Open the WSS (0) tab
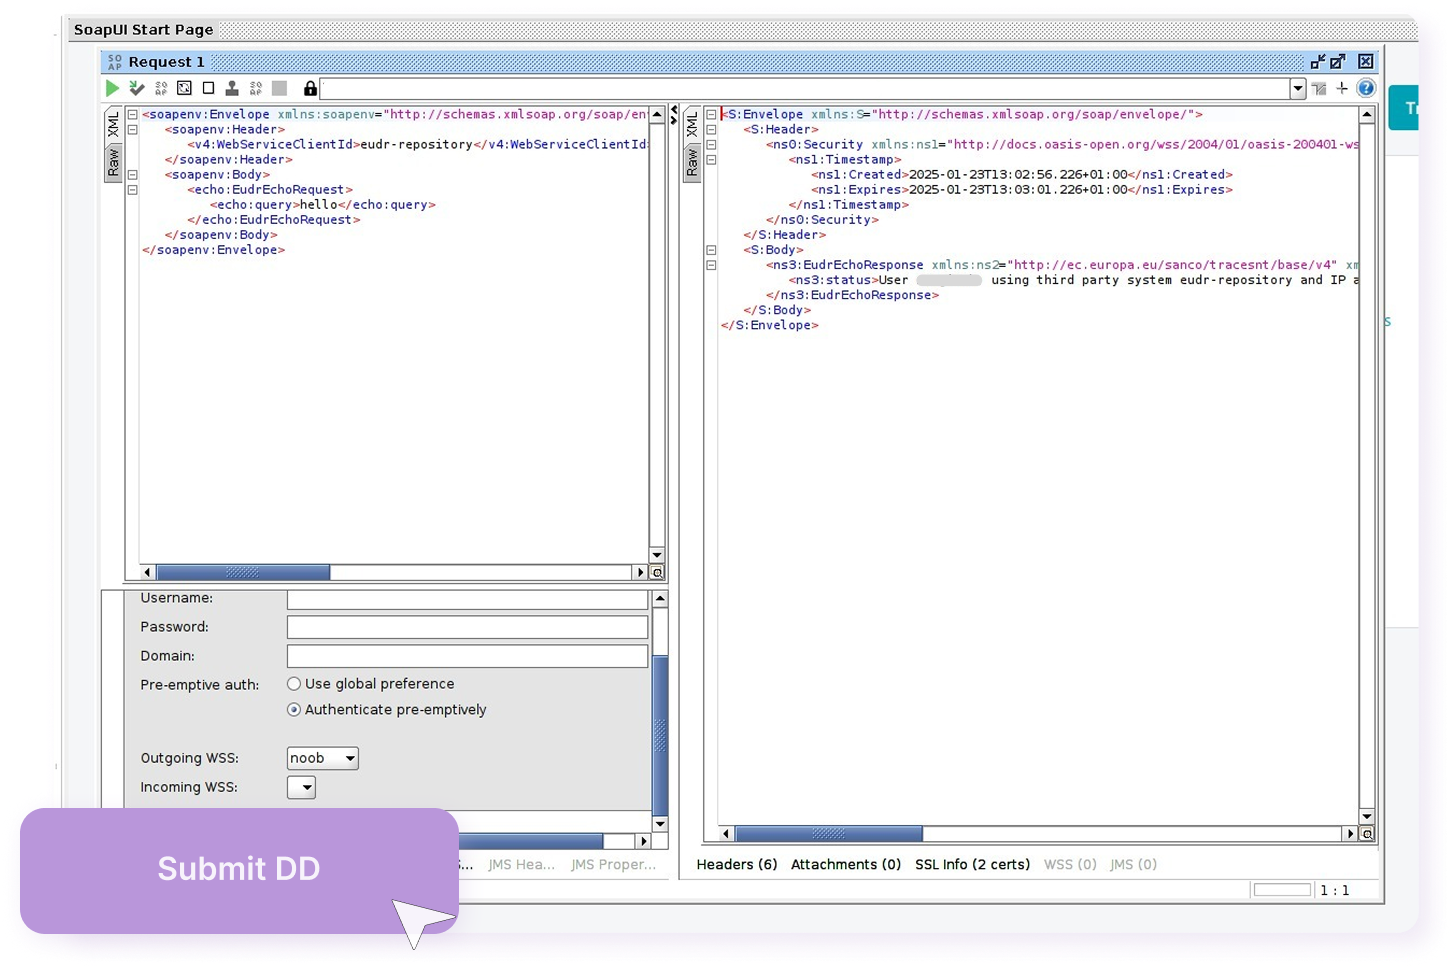 1070,864
